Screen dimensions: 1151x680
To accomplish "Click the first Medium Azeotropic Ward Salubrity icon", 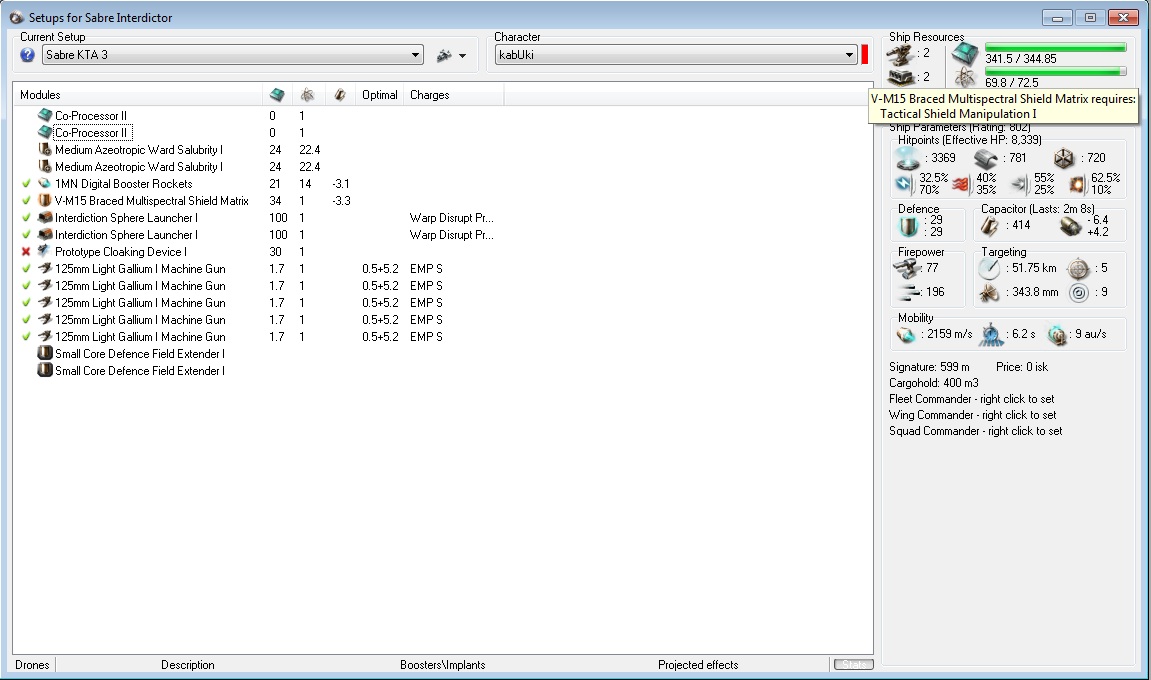I will click(45, 150).
